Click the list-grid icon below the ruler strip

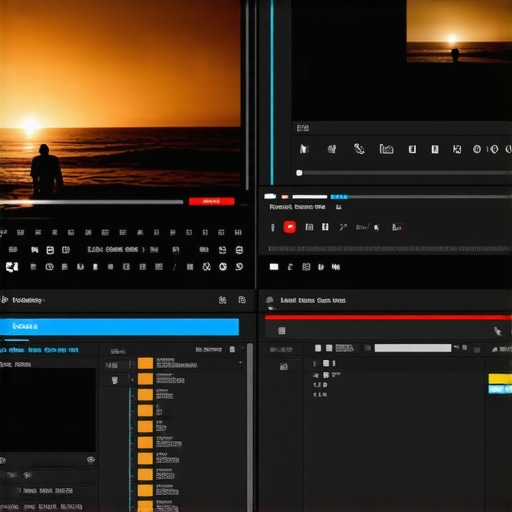(x=306, y=267)
